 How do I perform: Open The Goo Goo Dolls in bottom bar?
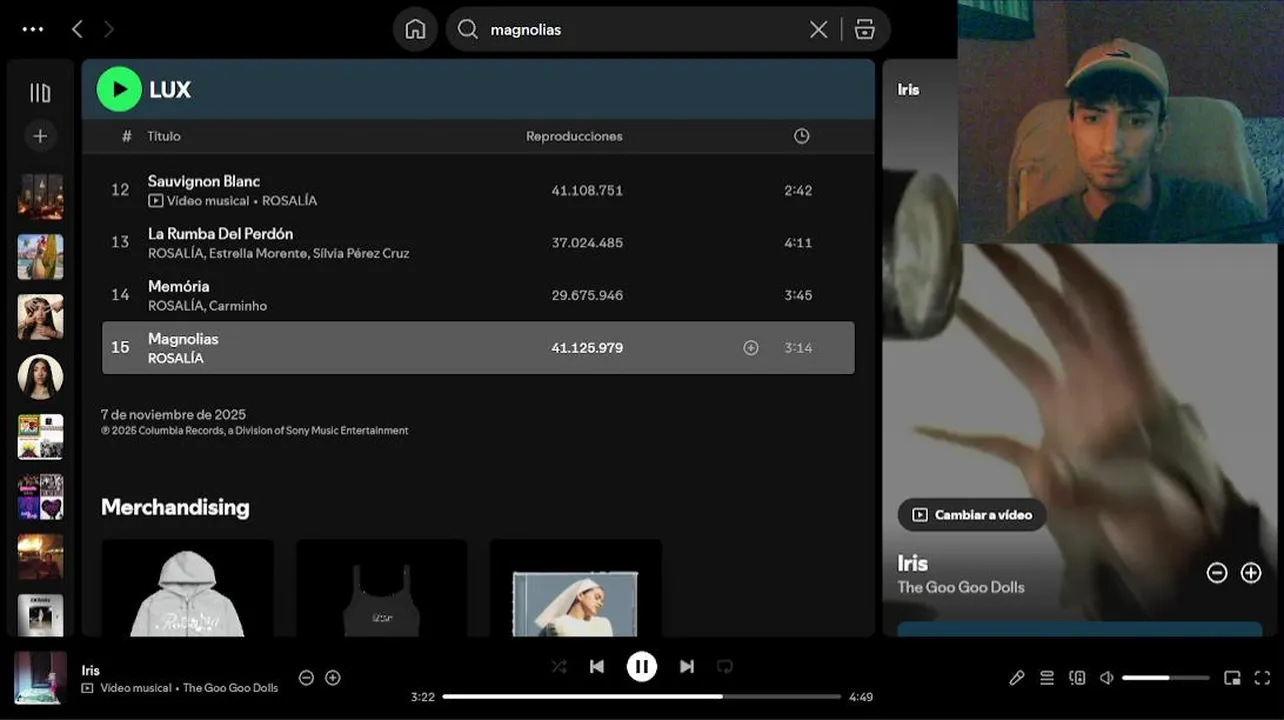(230, 688)
